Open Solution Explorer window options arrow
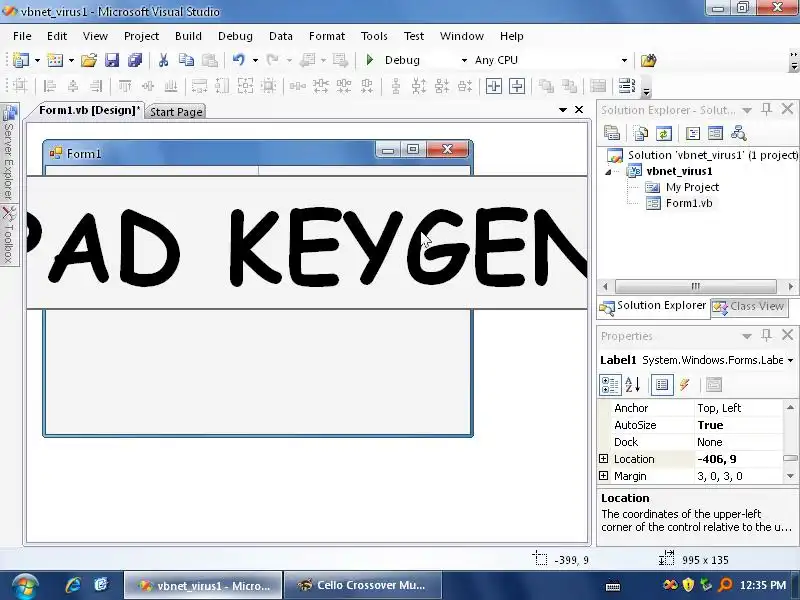The image size is (800, 600). click(747, 110)
